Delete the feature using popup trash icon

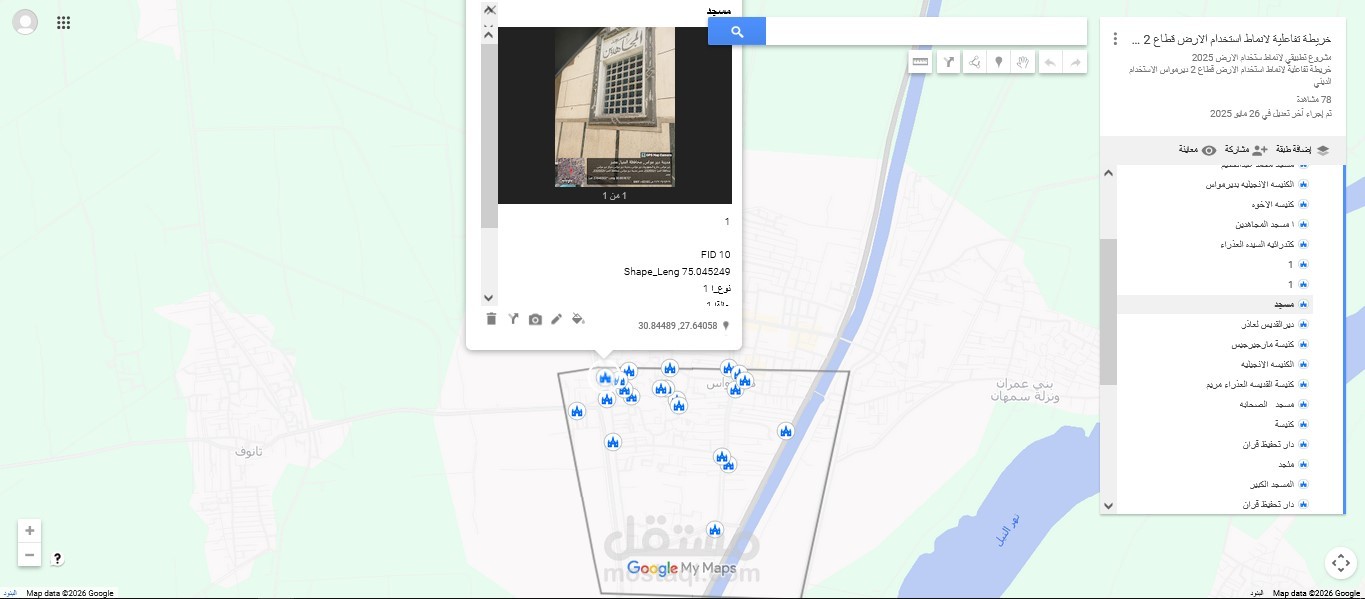point(491,319)
